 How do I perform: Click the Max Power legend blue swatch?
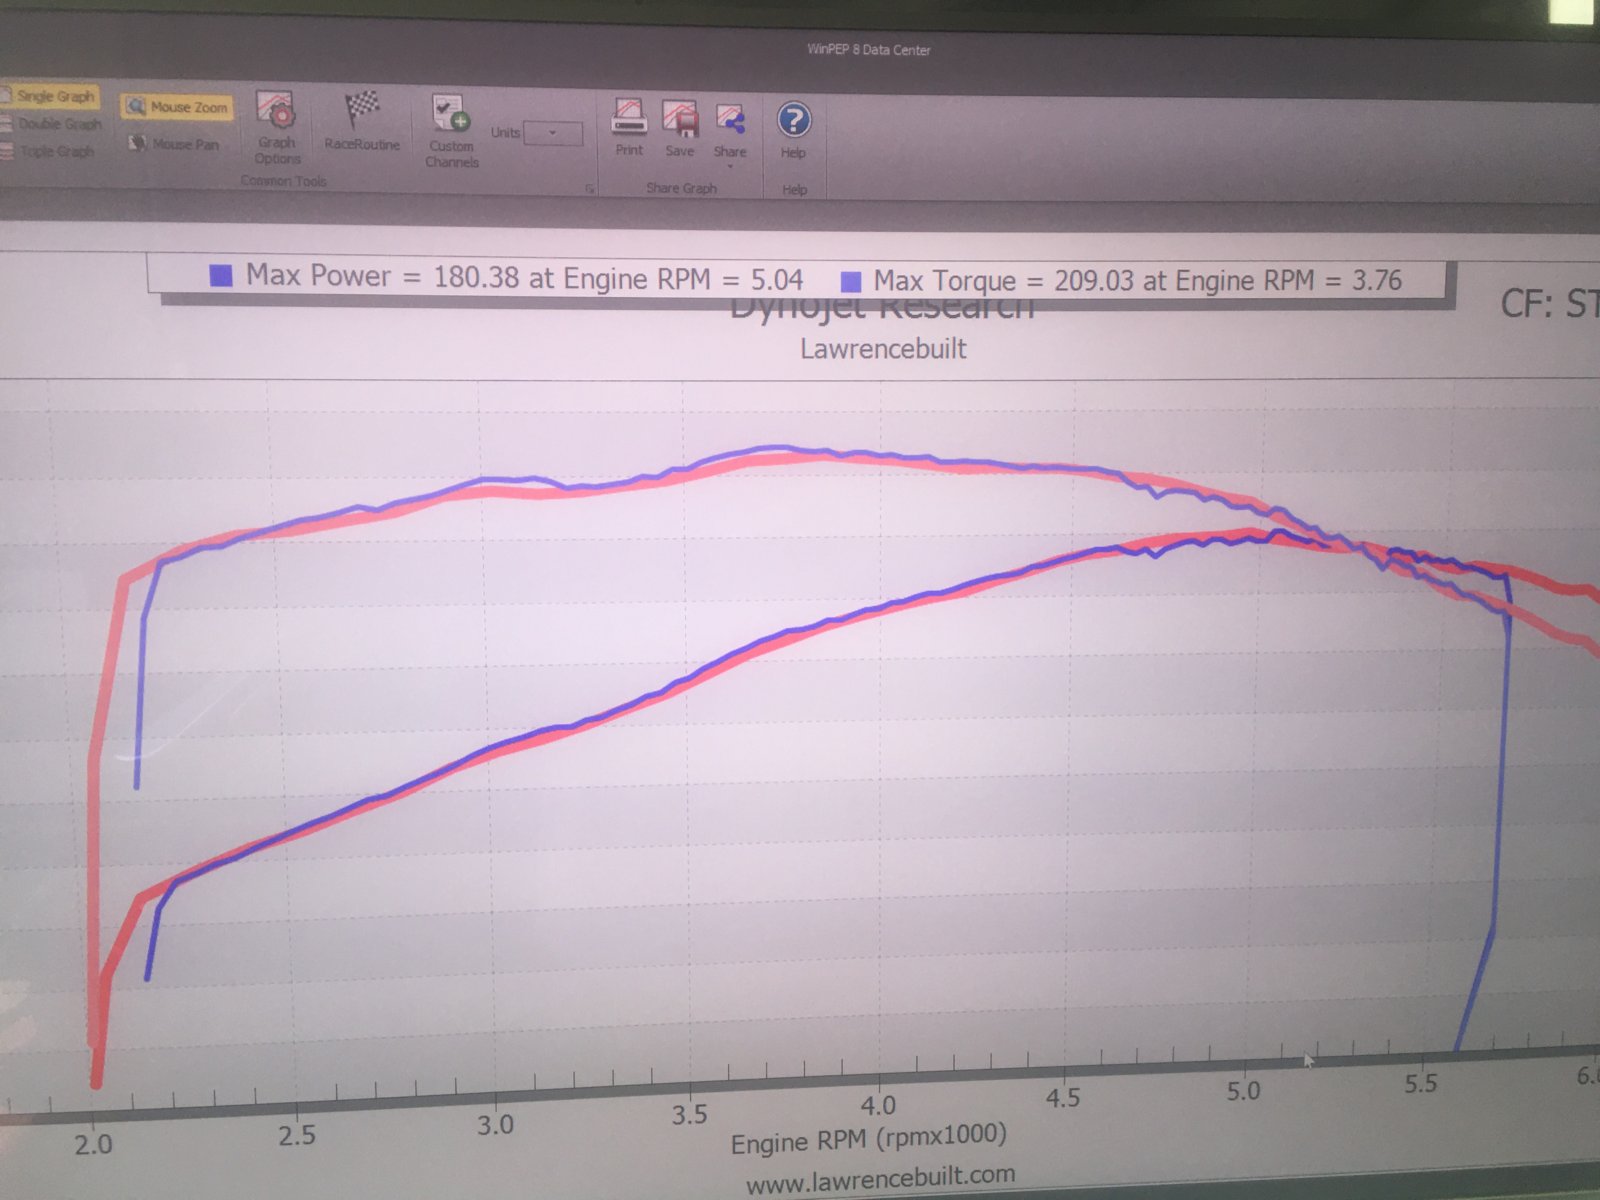pos(221,276)
